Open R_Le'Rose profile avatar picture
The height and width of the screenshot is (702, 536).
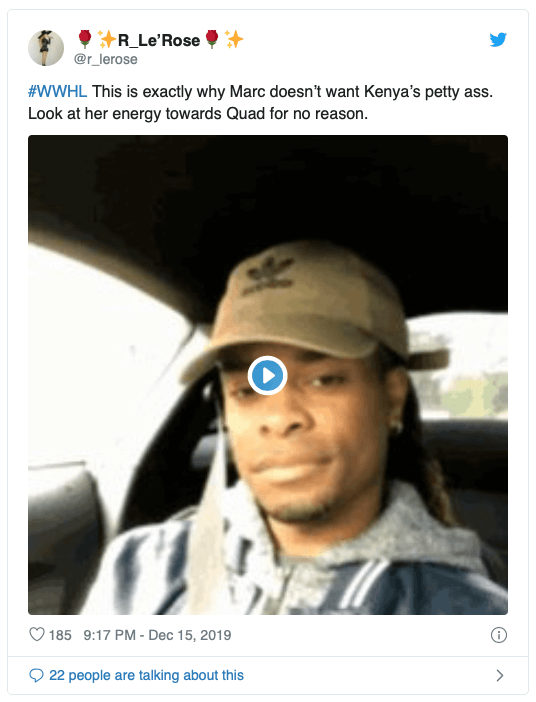(x=46, y=48)
